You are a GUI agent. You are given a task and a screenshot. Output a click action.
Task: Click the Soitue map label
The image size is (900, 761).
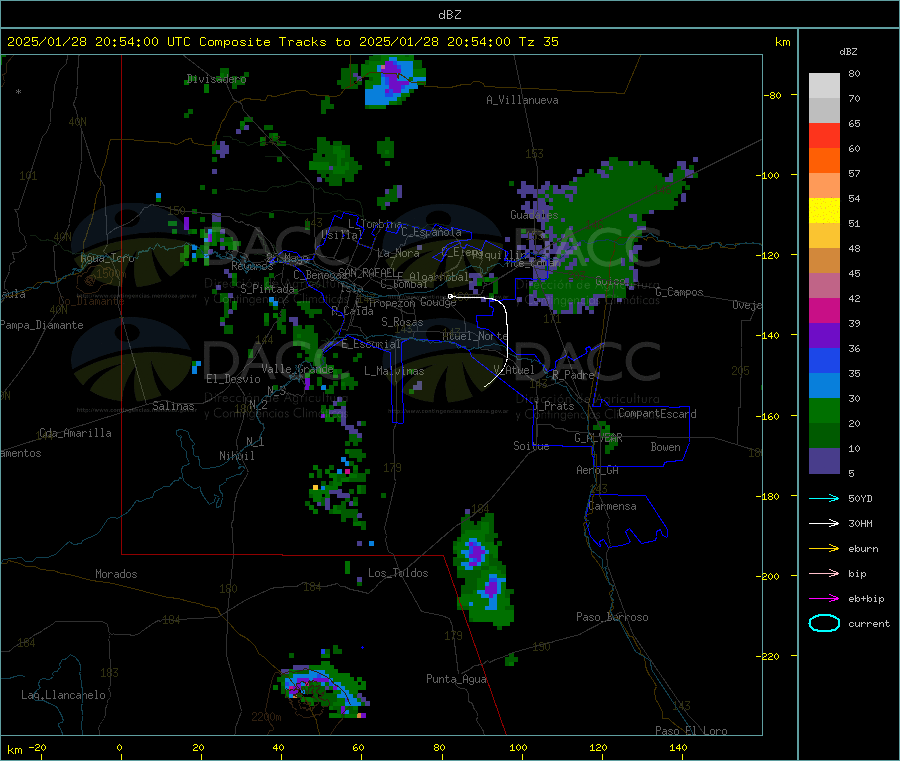(x=531, y=446)
